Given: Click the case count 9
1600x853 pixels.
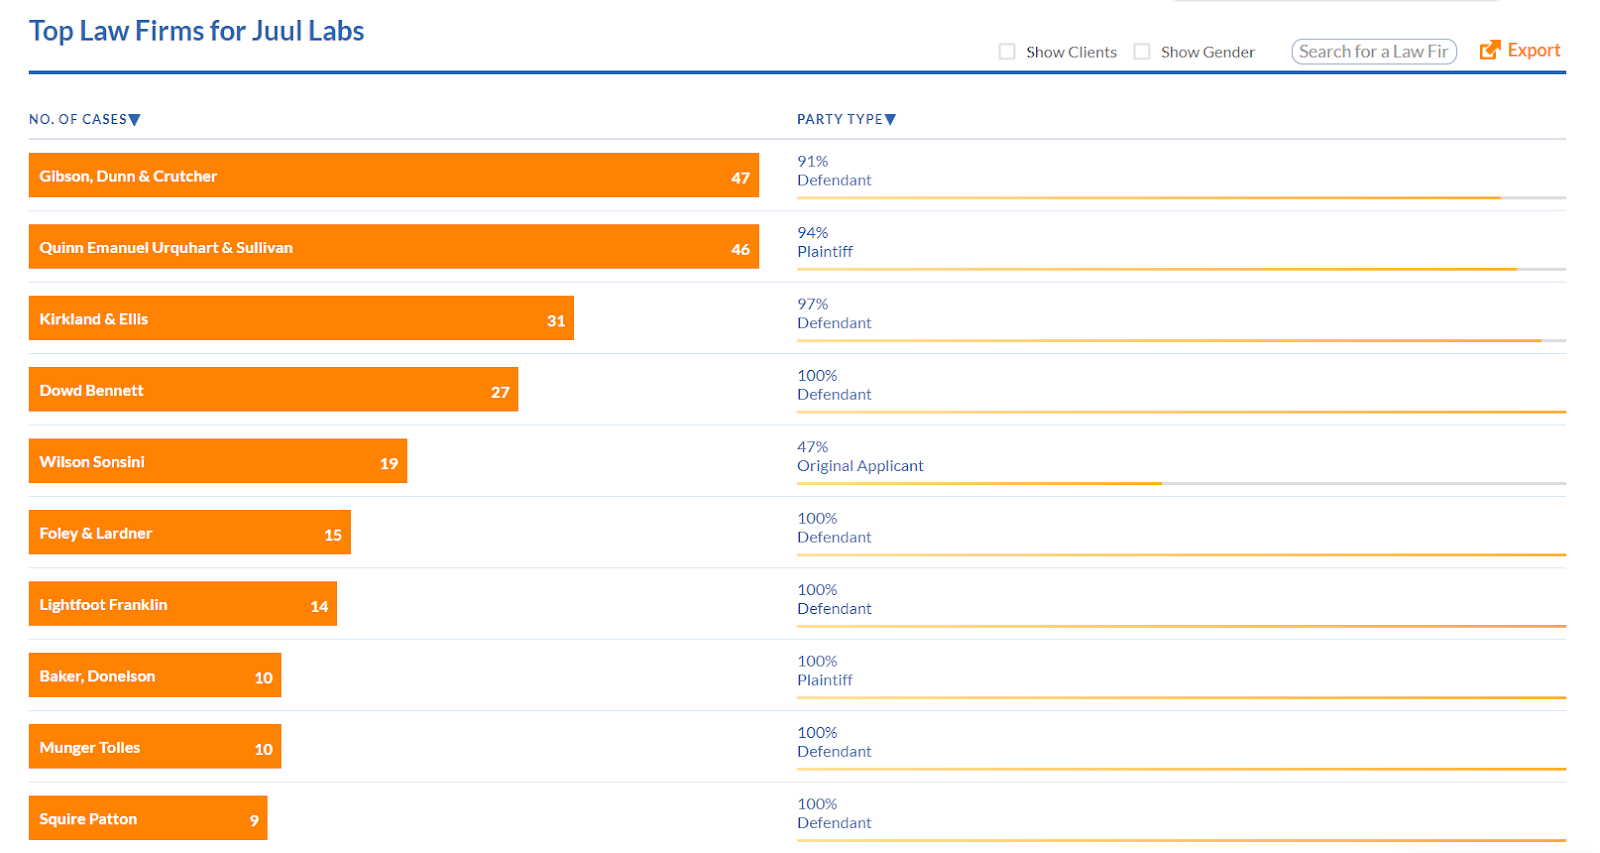Looking at the screenshot, I should pos(254,821).
